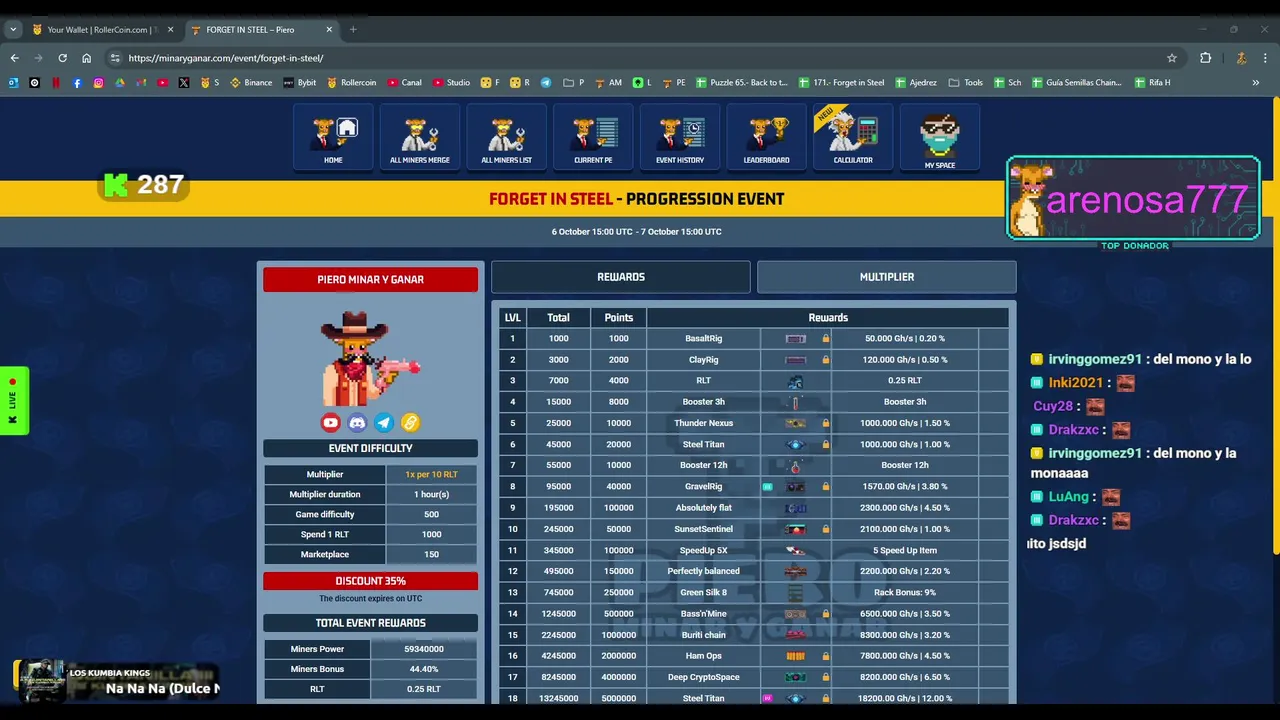Reload the page
This screenshot has width=1280, height=720.
coord(62,58)
